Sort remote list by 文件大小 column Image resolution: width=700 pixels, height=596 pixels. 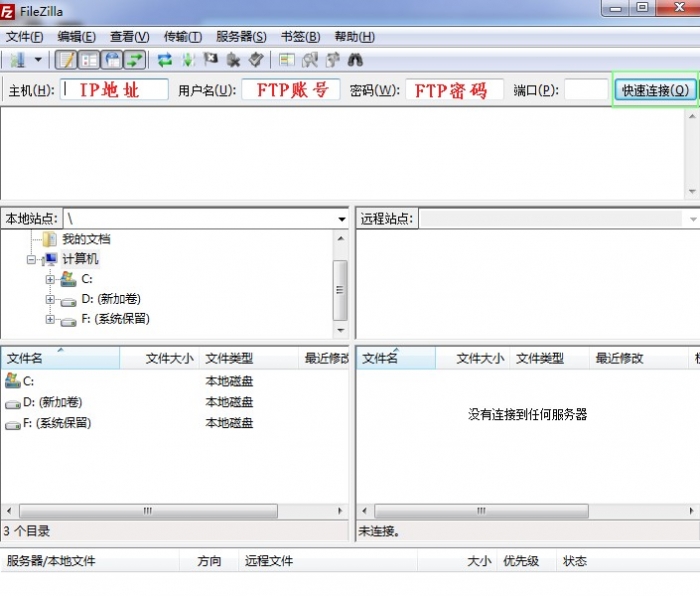[473, 358]
